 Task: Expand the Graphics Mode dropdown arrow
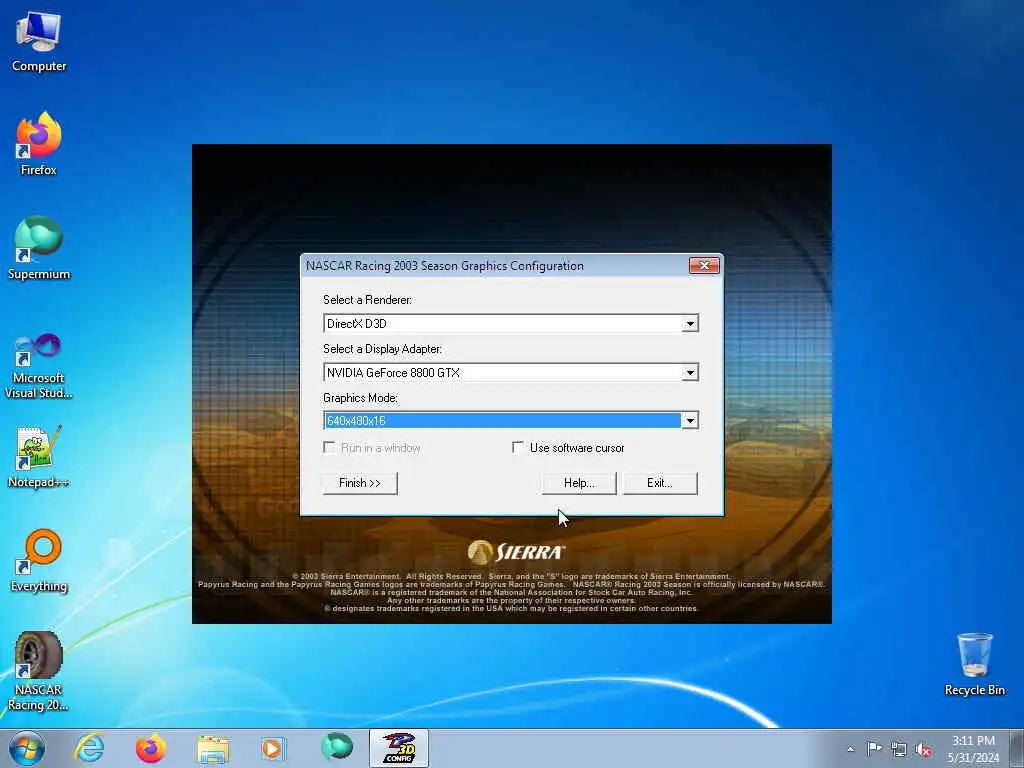click(x=690, y=421)
